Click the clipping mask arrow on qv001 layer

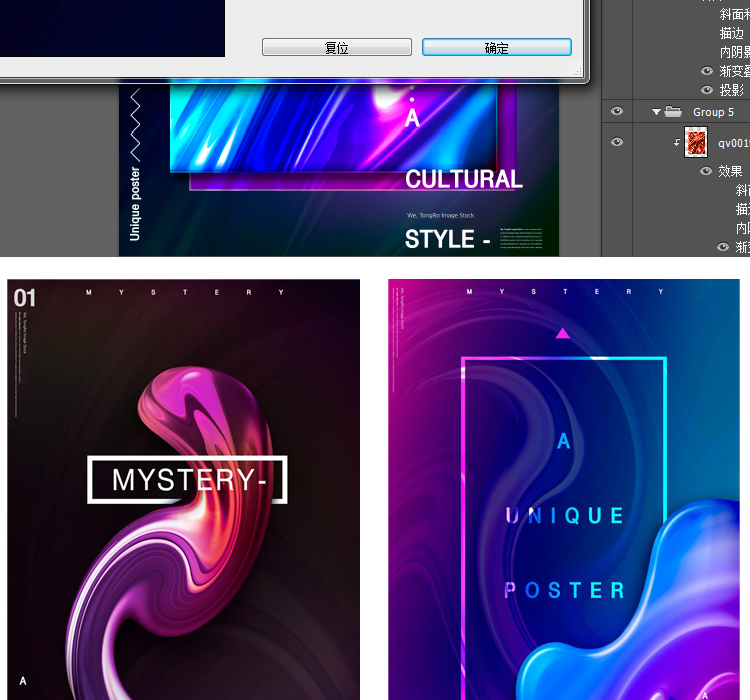pos(676,143)
